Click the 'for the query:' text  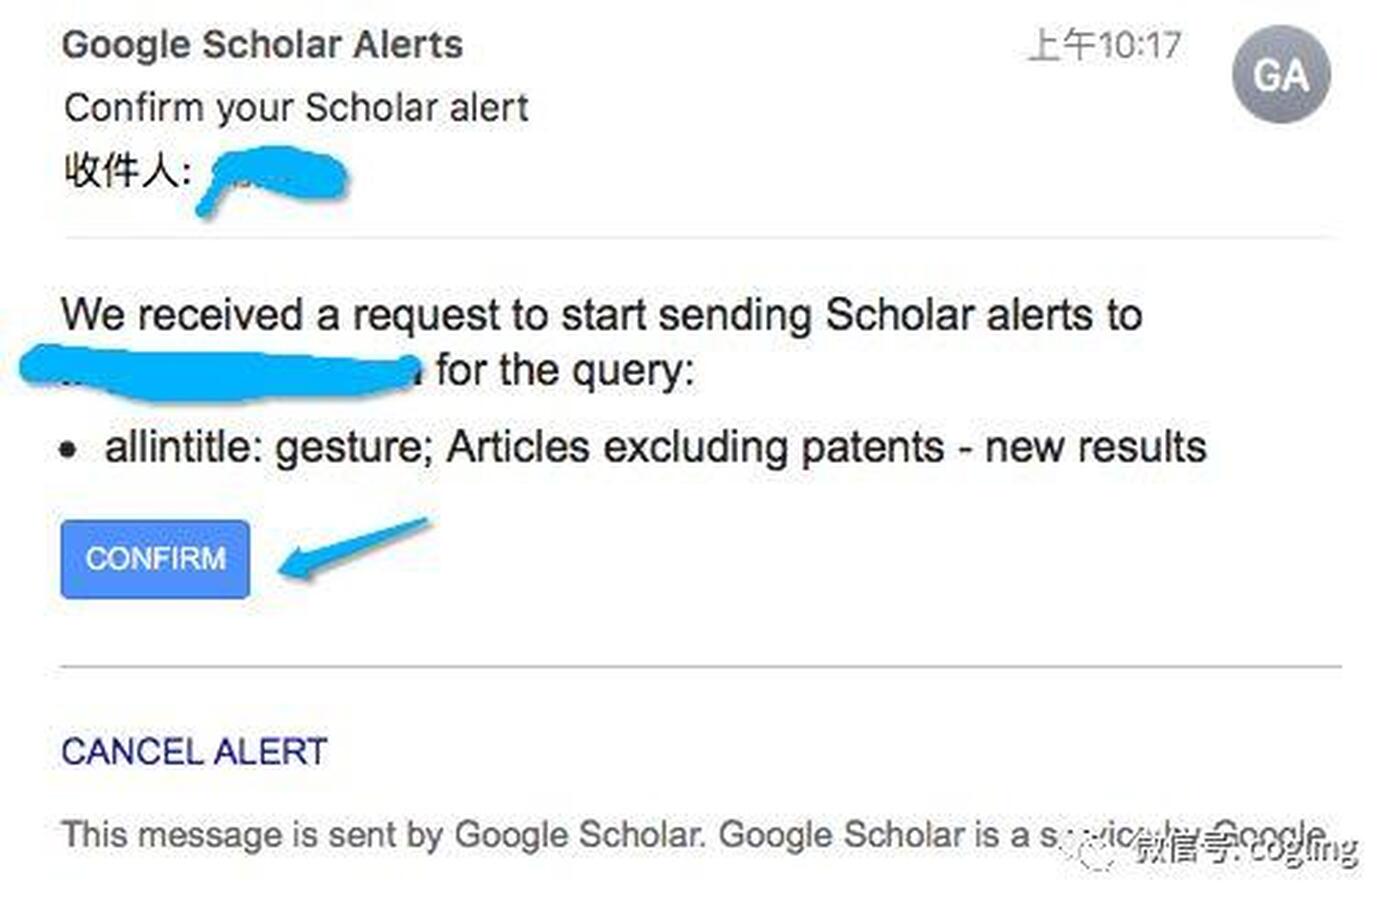point(565,371)
